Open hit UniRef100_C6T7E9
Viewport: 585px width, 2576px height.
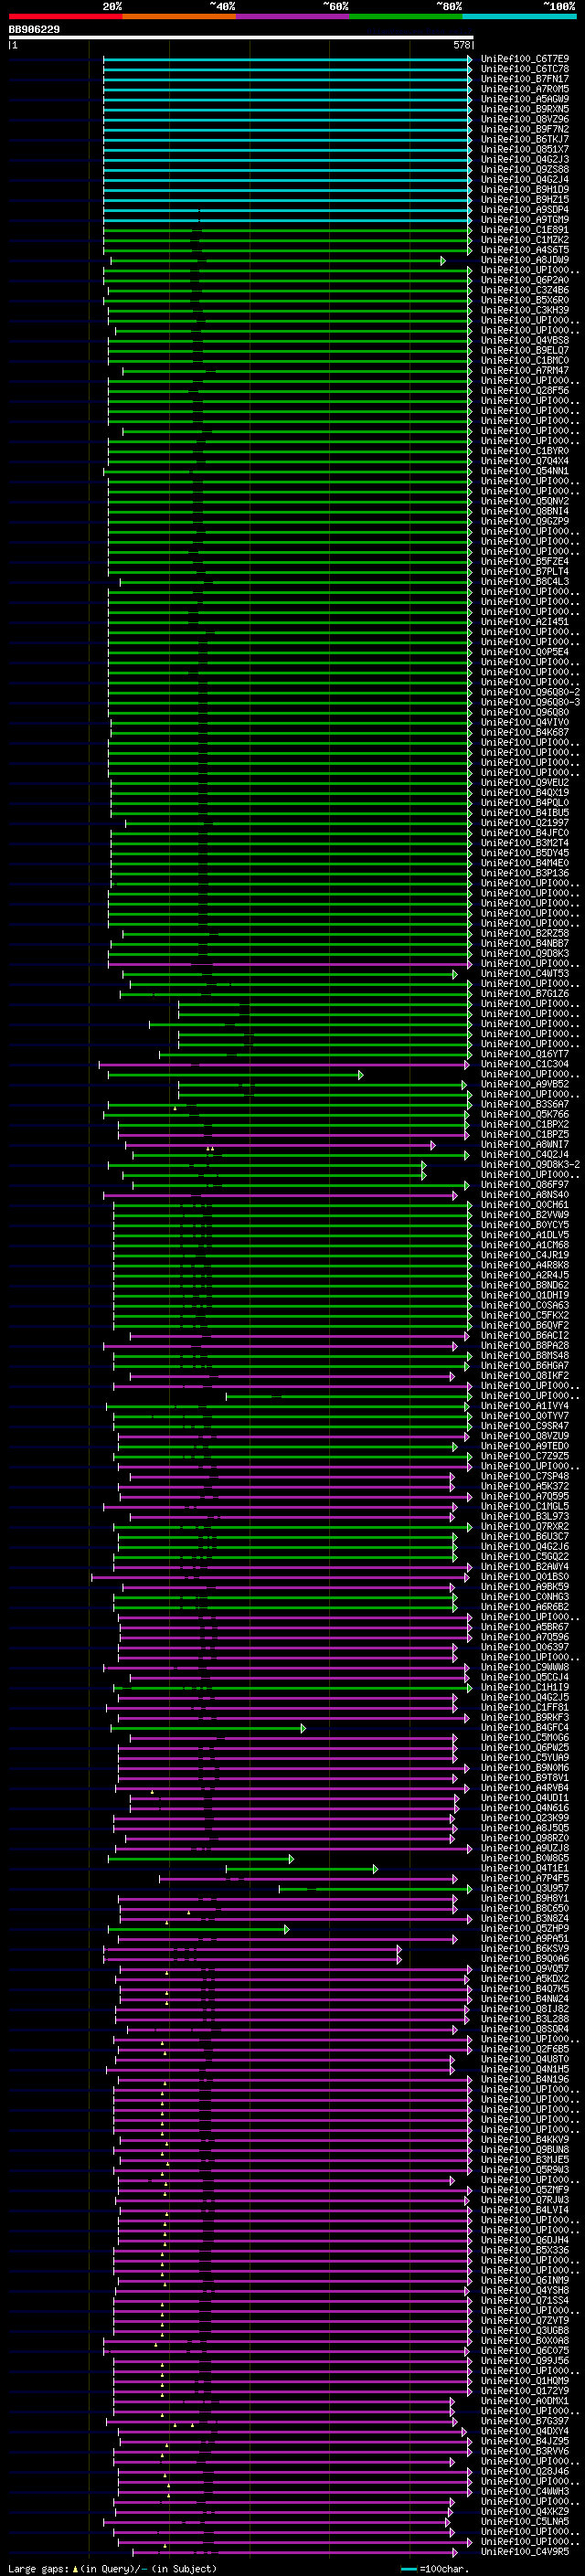click(x=525, y=59)
